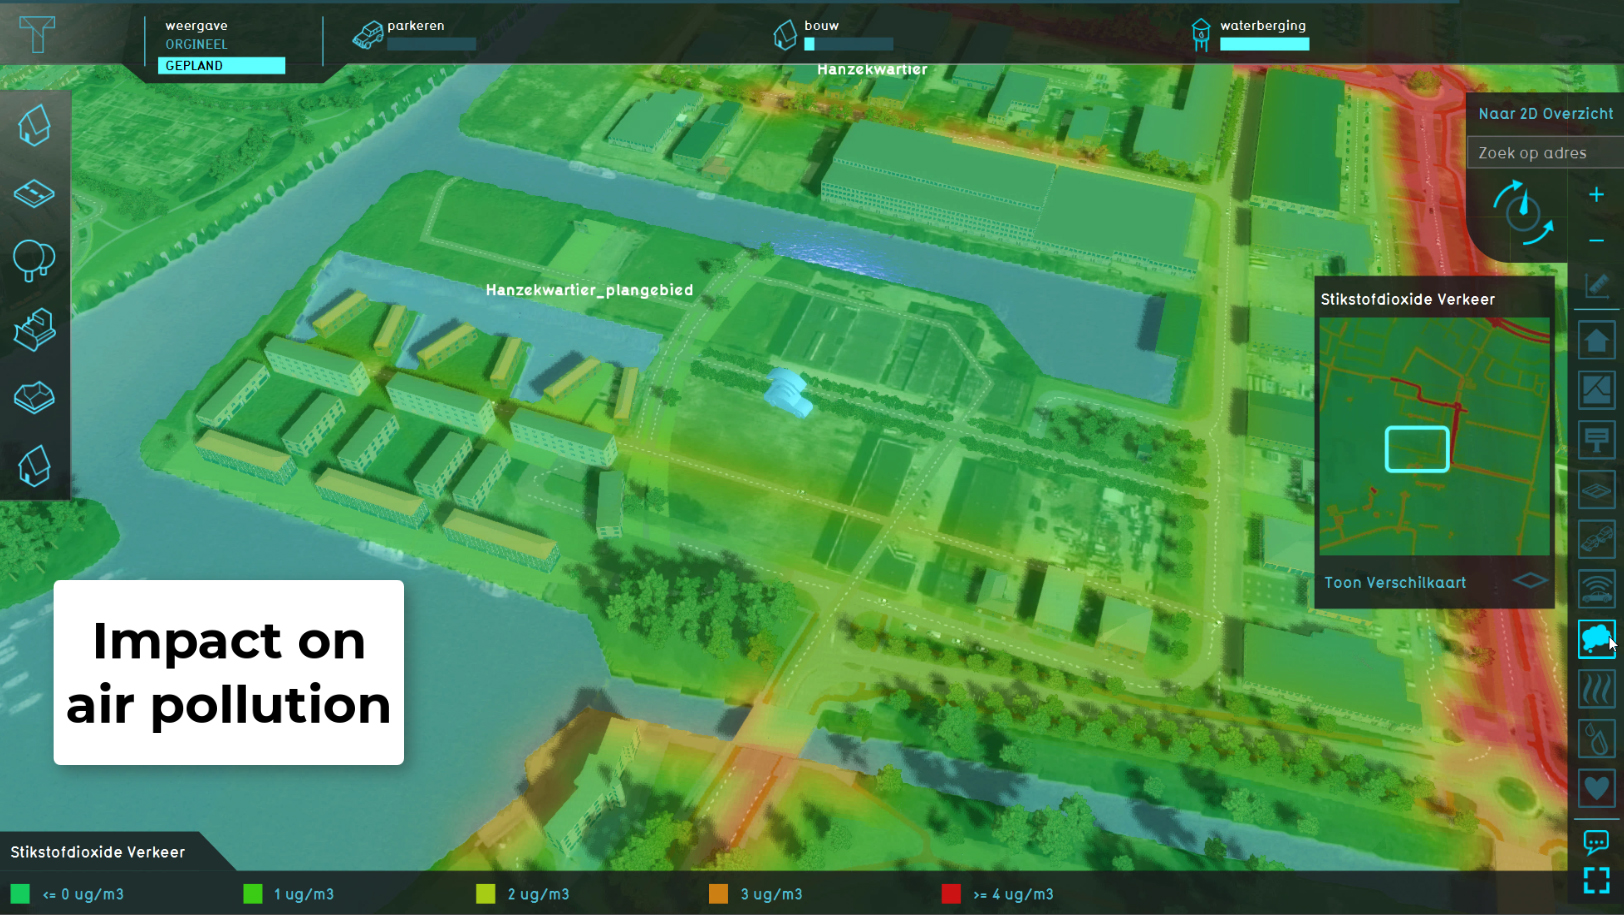Select the traffic cars overlay icon

tap(1597, 540)
